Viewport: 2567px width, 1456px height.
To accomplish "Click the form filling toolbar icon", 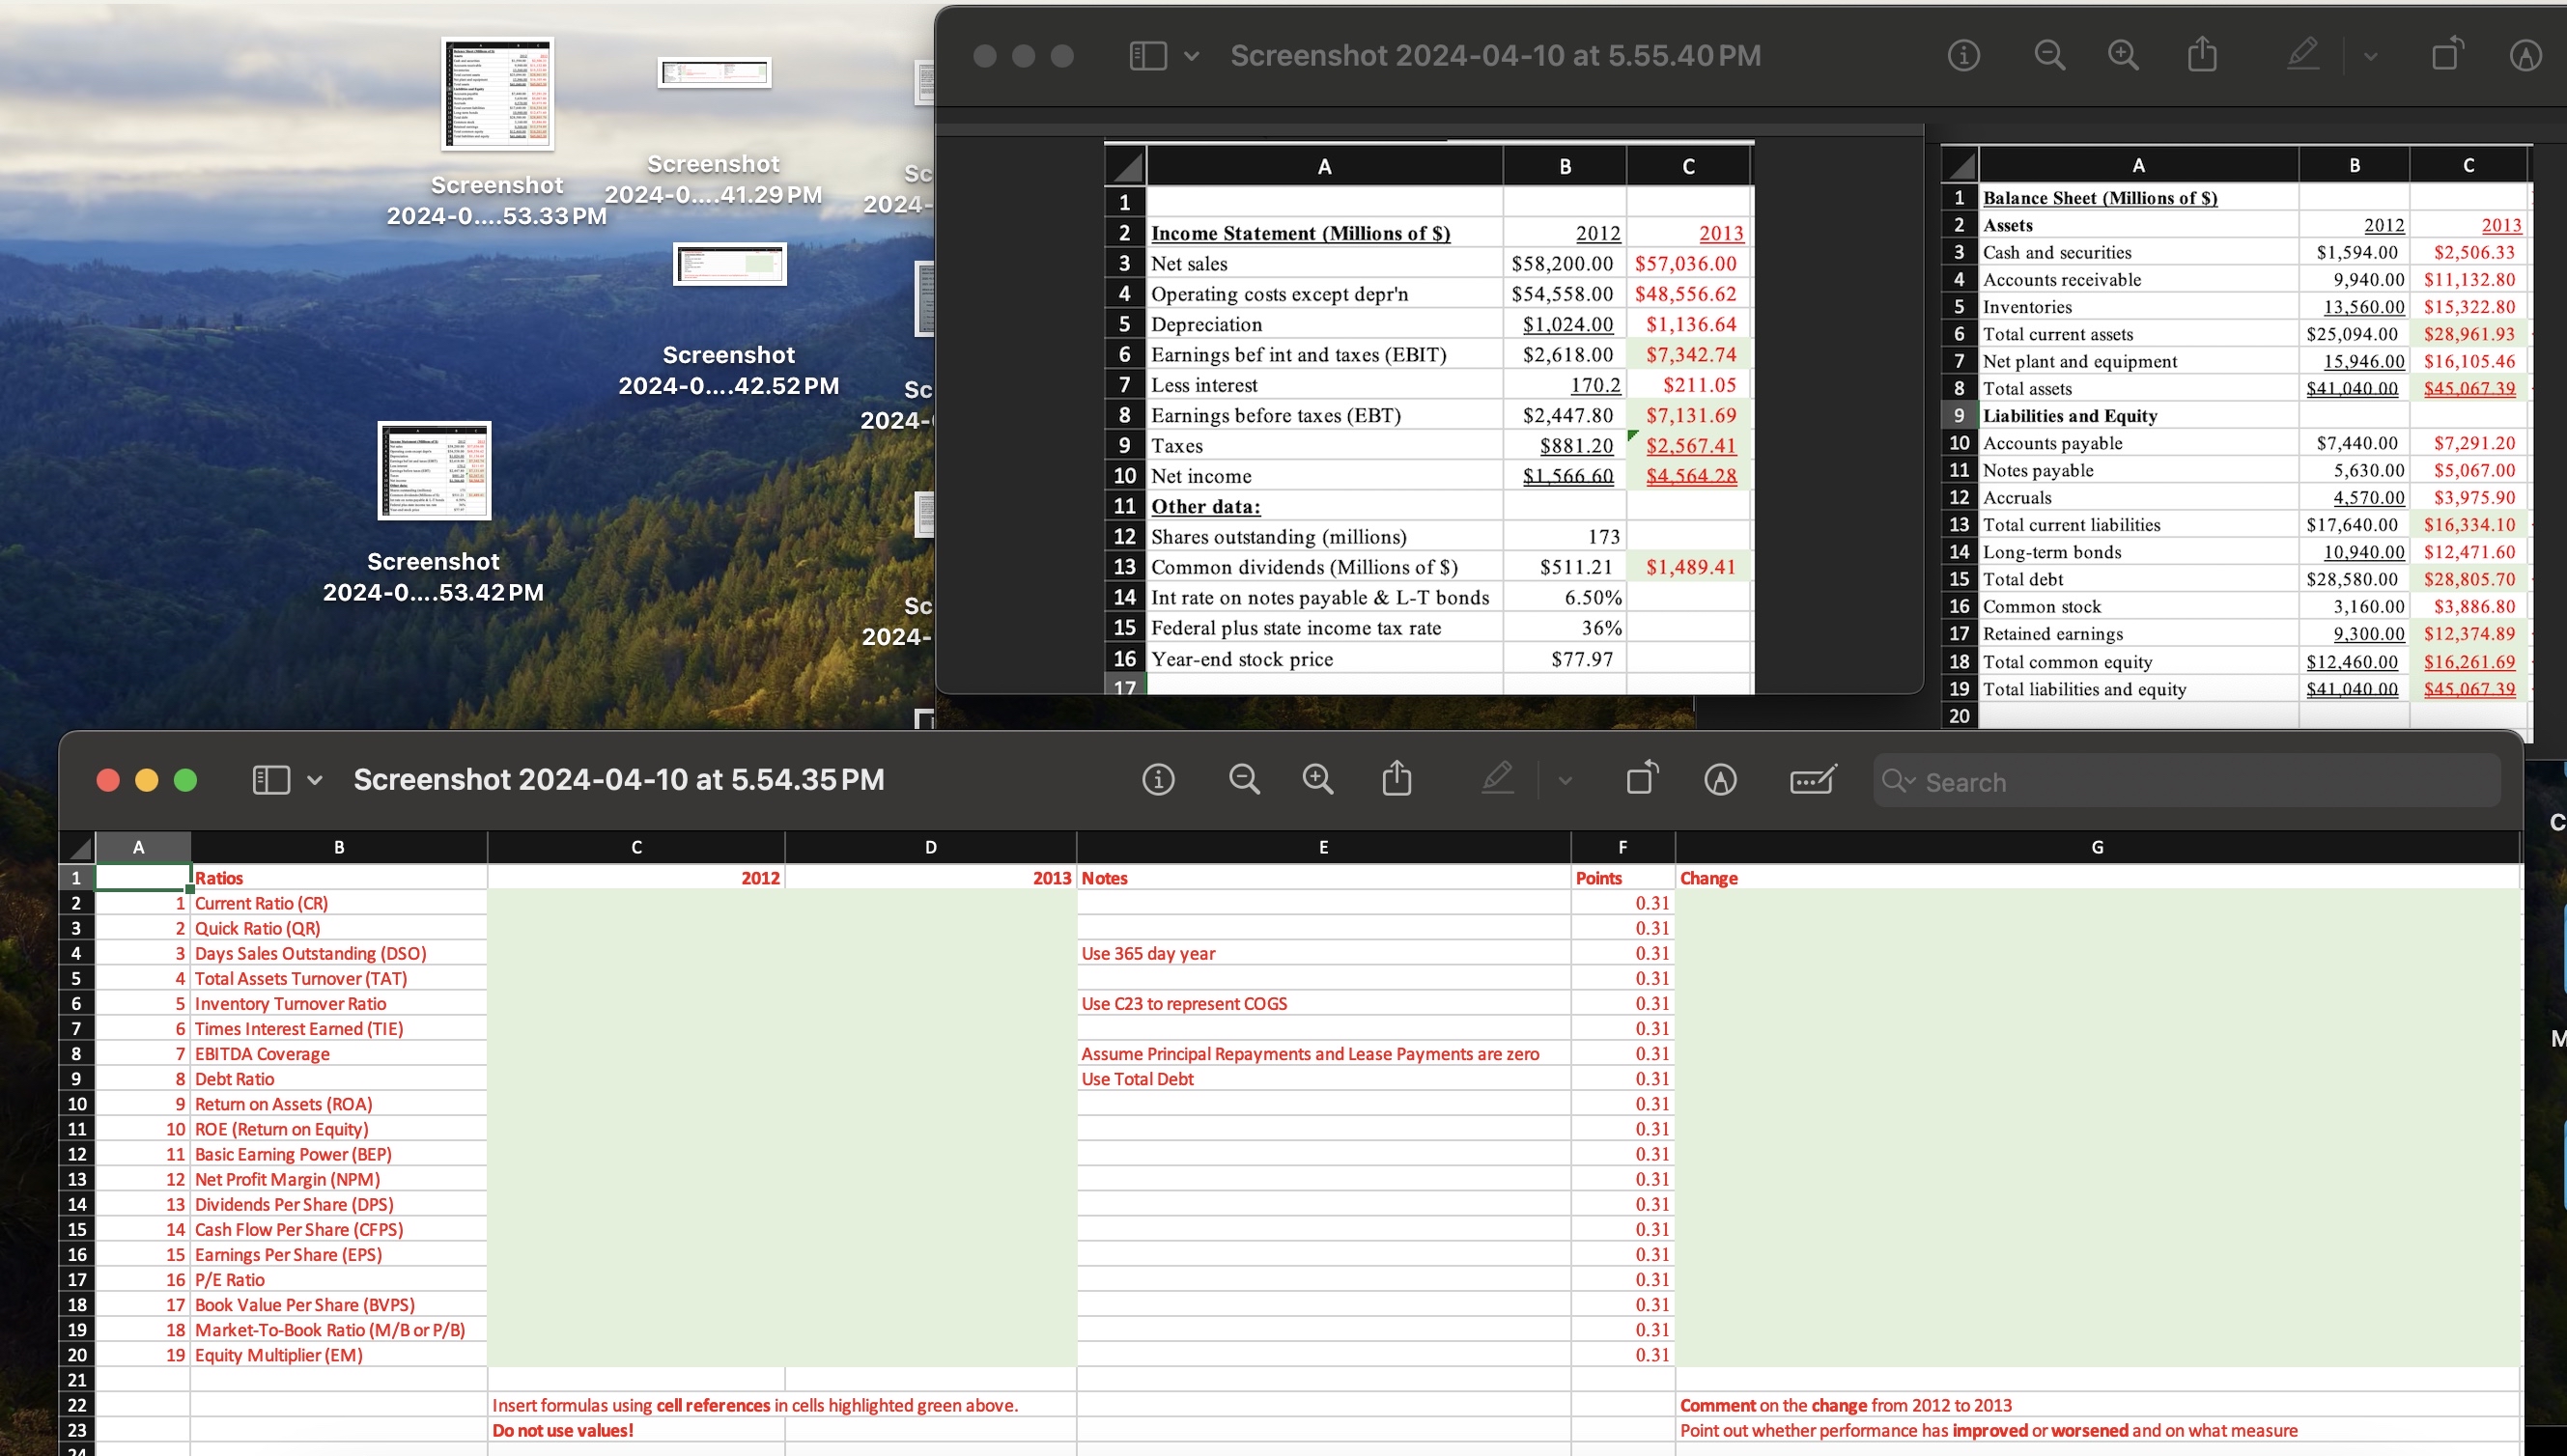I will coord(1812,779).
